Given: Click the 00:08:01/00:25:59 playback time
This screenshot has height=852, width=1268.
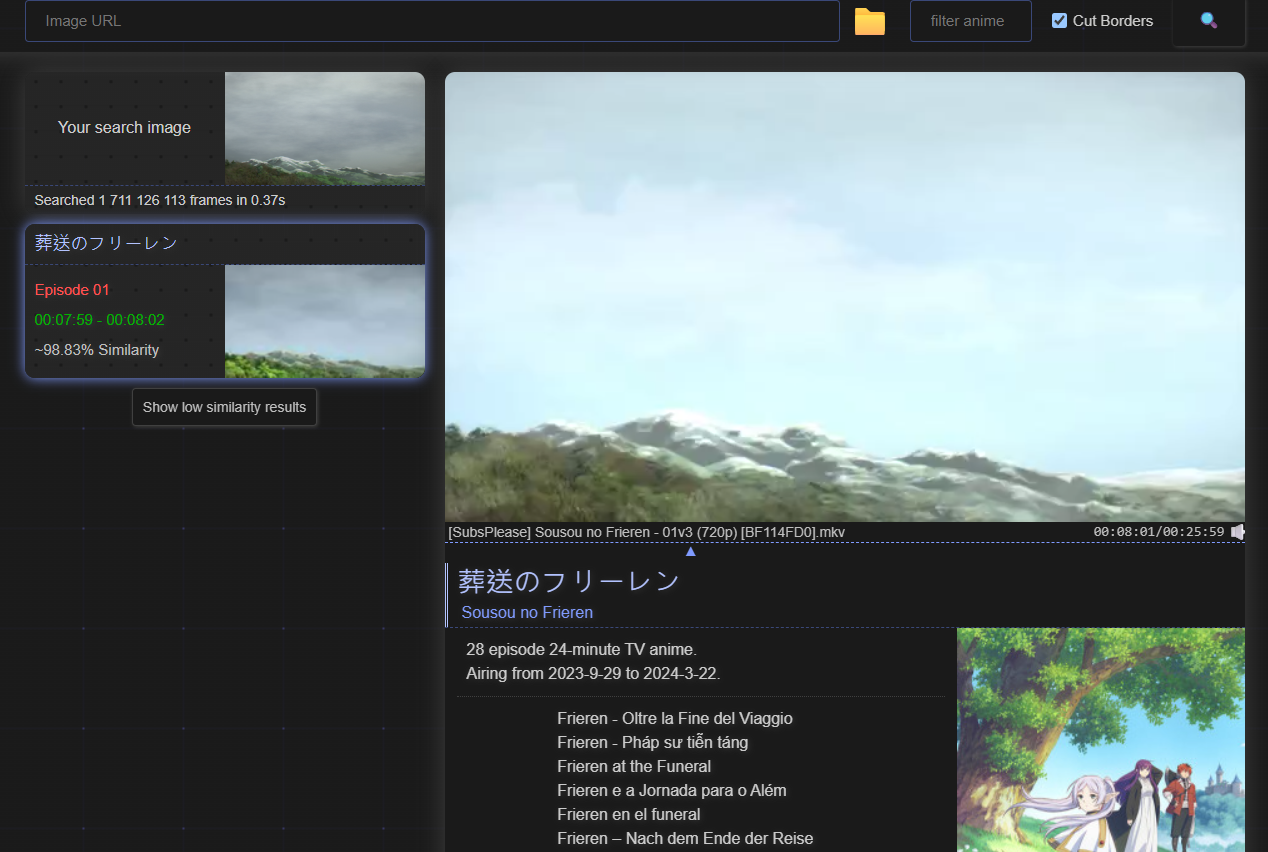Looking at the screenshot, I should 1159,532.
